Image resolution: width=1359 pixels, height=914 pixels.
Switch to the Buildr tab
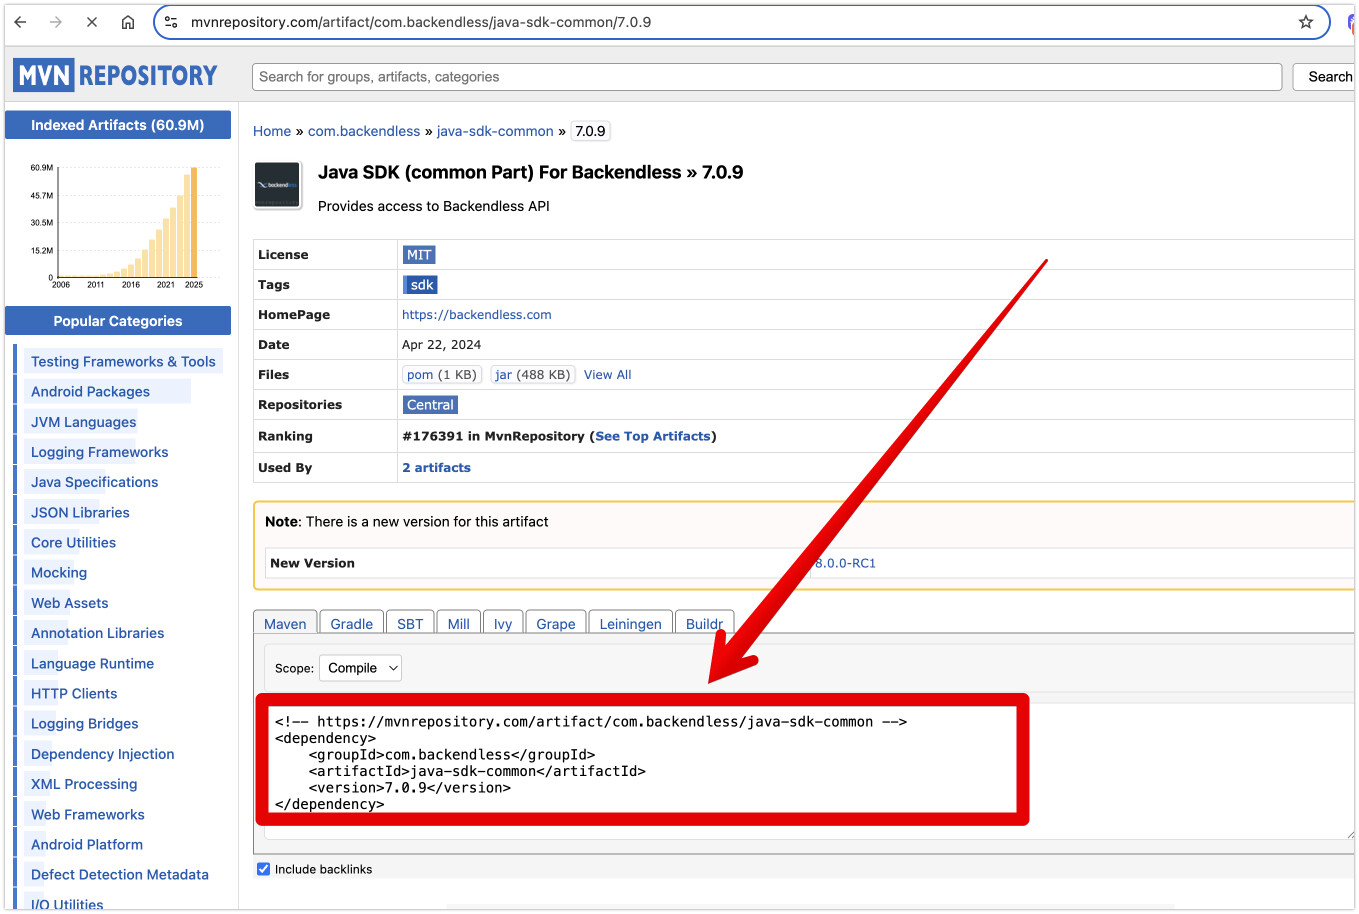704,623
